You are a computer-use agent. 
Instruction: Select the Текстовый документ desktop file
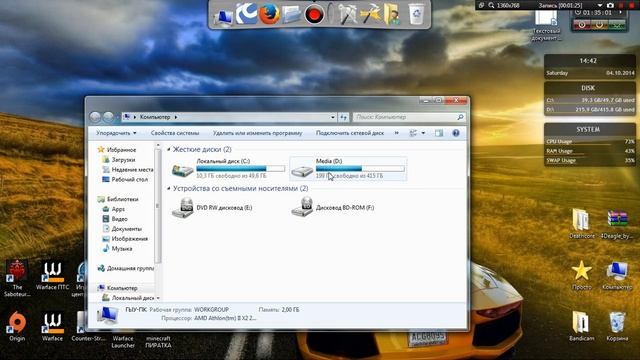point(546,25)
